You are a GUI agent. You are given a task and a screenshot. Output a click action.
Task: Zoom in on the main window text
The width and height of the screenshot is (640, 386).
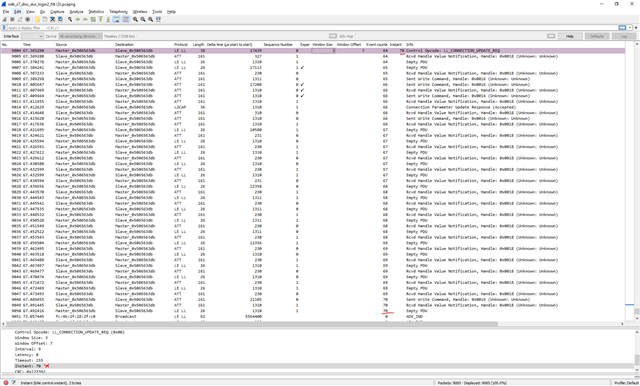click(135, 19)
